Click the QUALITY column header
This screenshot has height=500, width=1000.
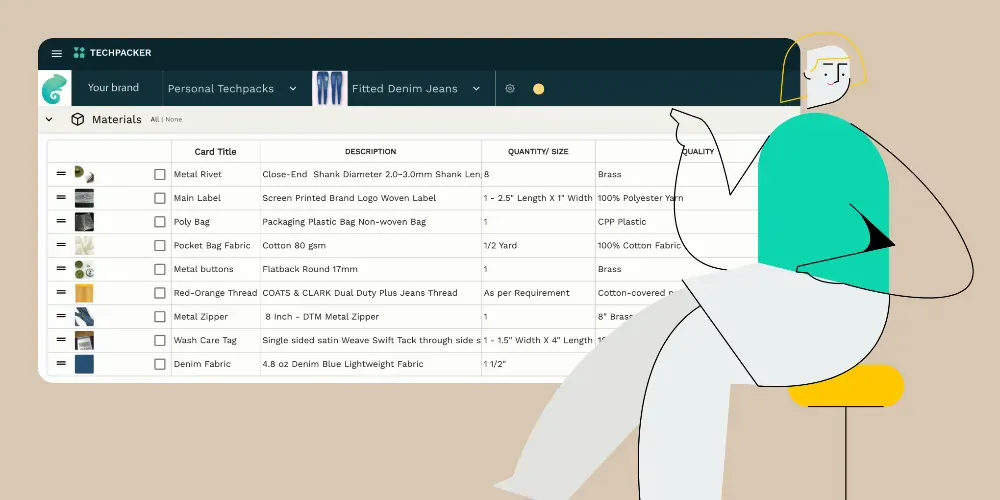698,152
